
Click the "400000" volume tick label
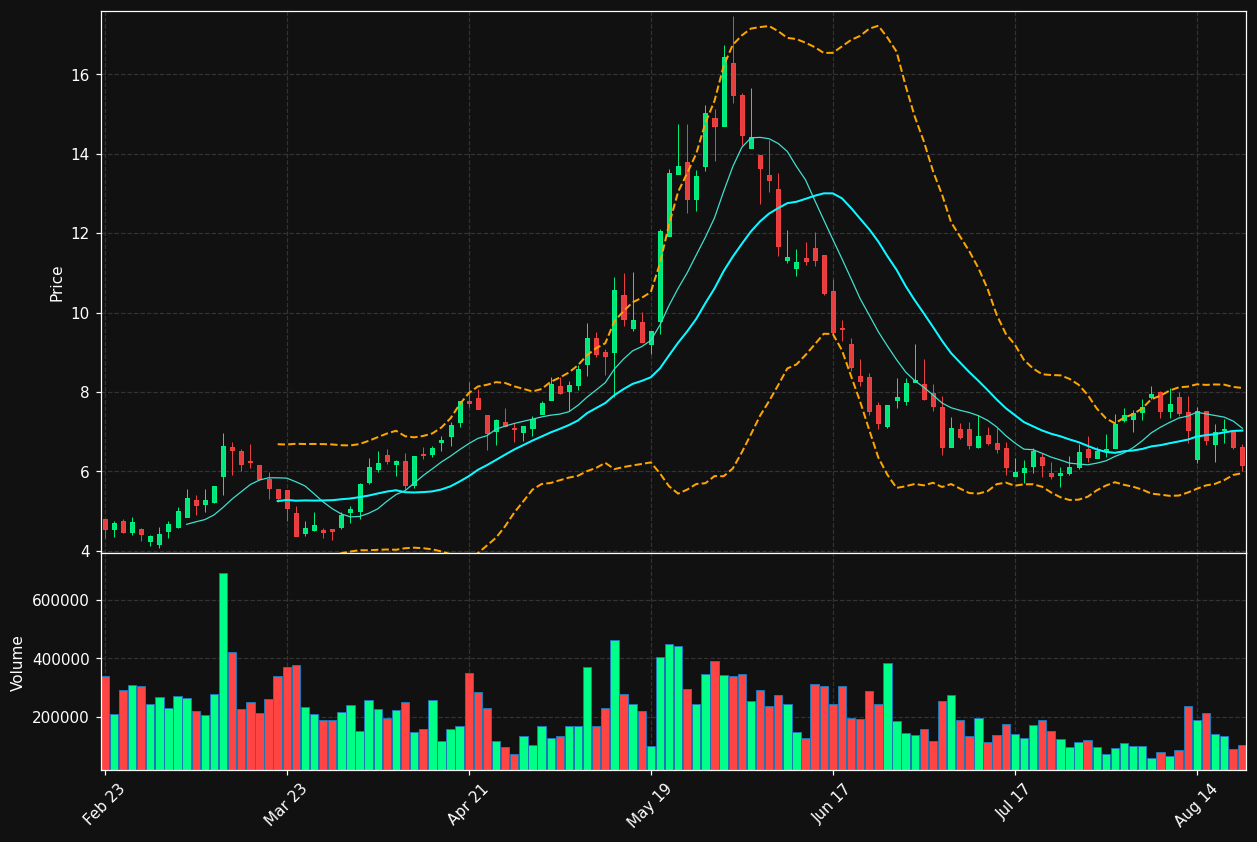pyautogui.click(x=60, y=659)
